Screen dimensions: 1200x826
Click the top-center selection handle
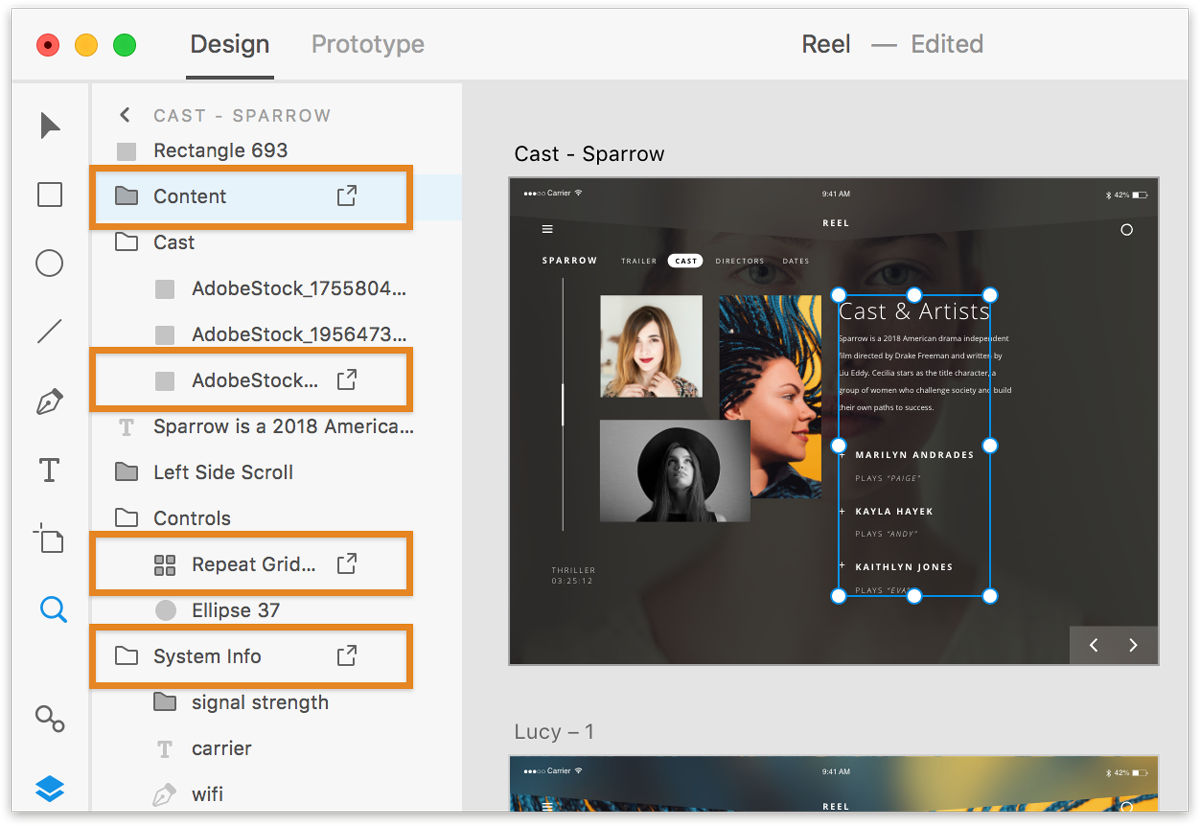tap(914, 295)
